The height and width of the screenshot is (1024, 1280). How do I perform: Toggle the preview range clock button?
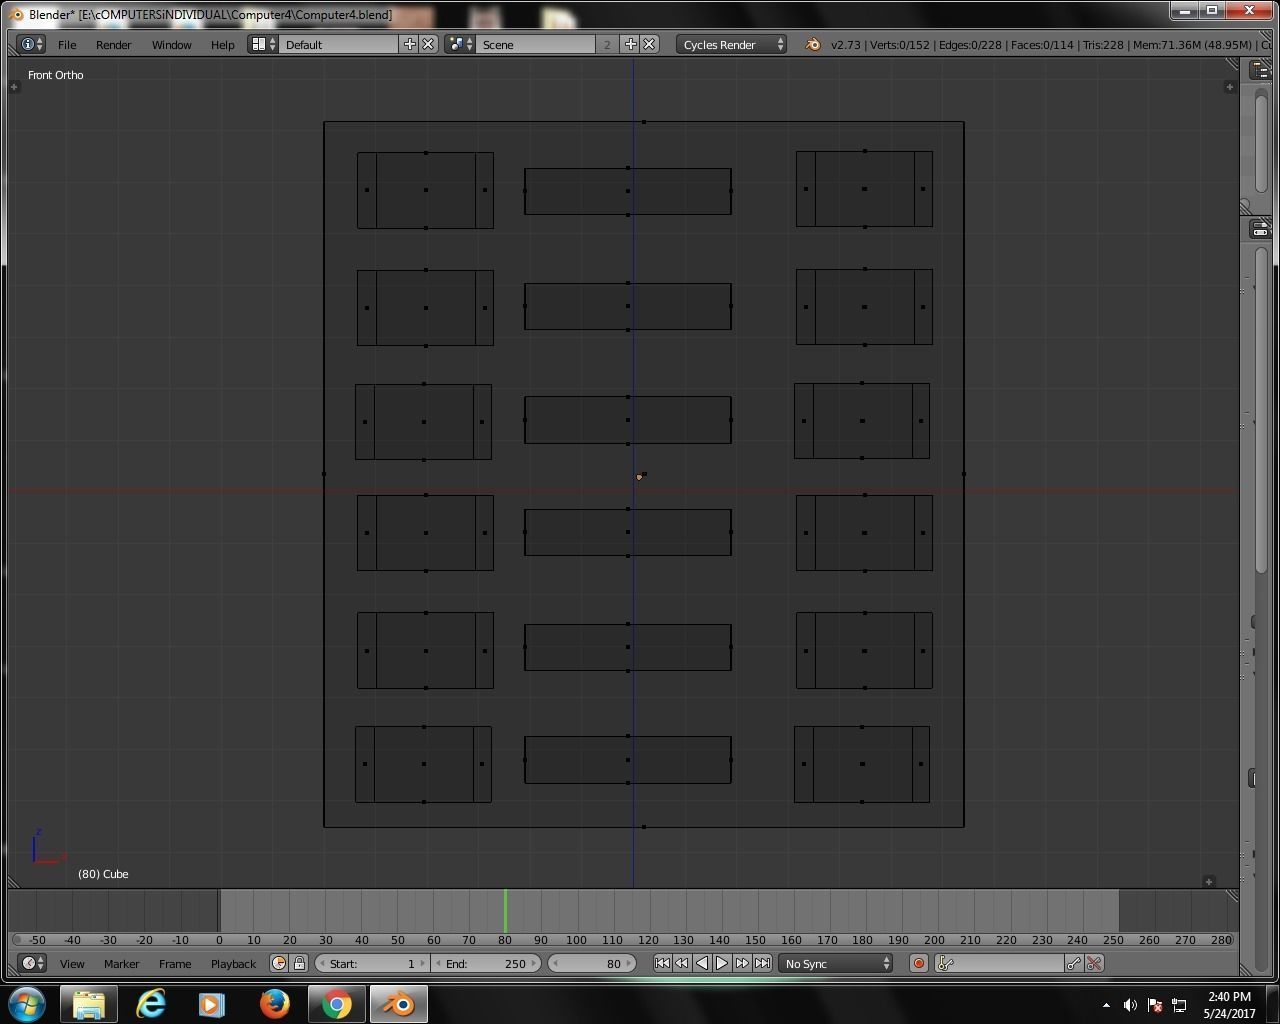click(279, 963)
